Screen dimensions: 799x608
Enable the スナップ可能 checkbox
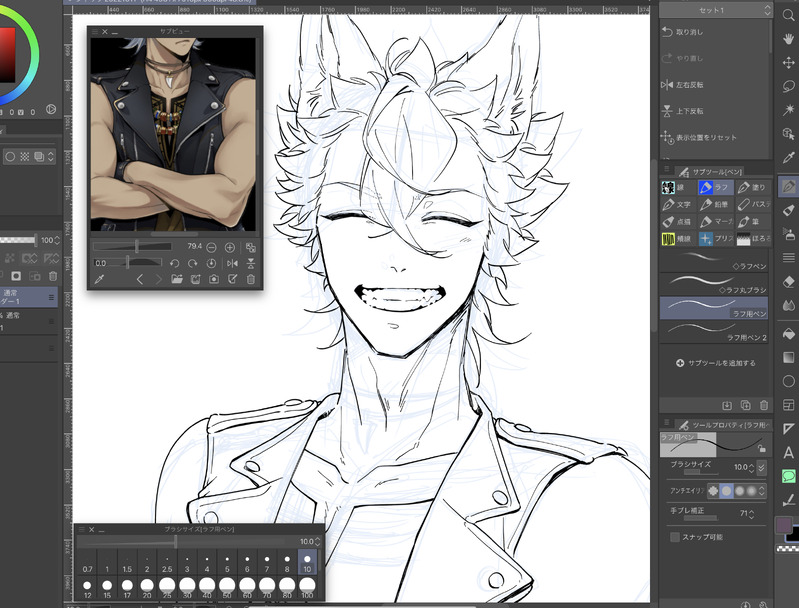tap(675, 537)
